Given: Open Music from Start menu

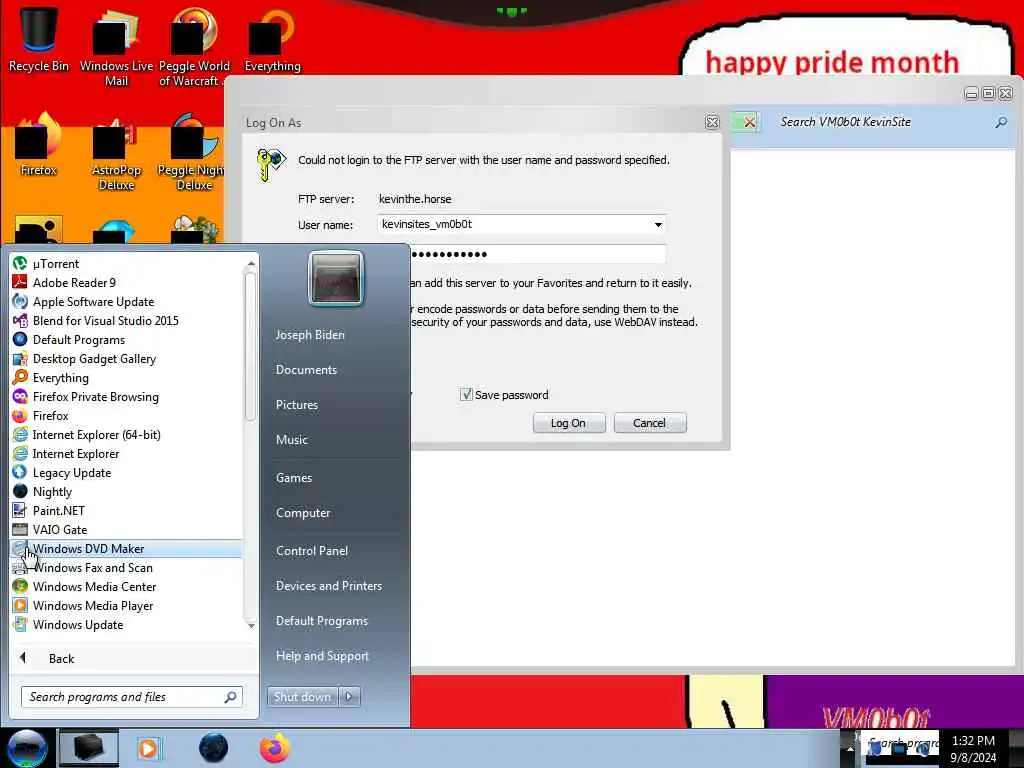Looking at the screenshot, I should (x=291, y=440).
